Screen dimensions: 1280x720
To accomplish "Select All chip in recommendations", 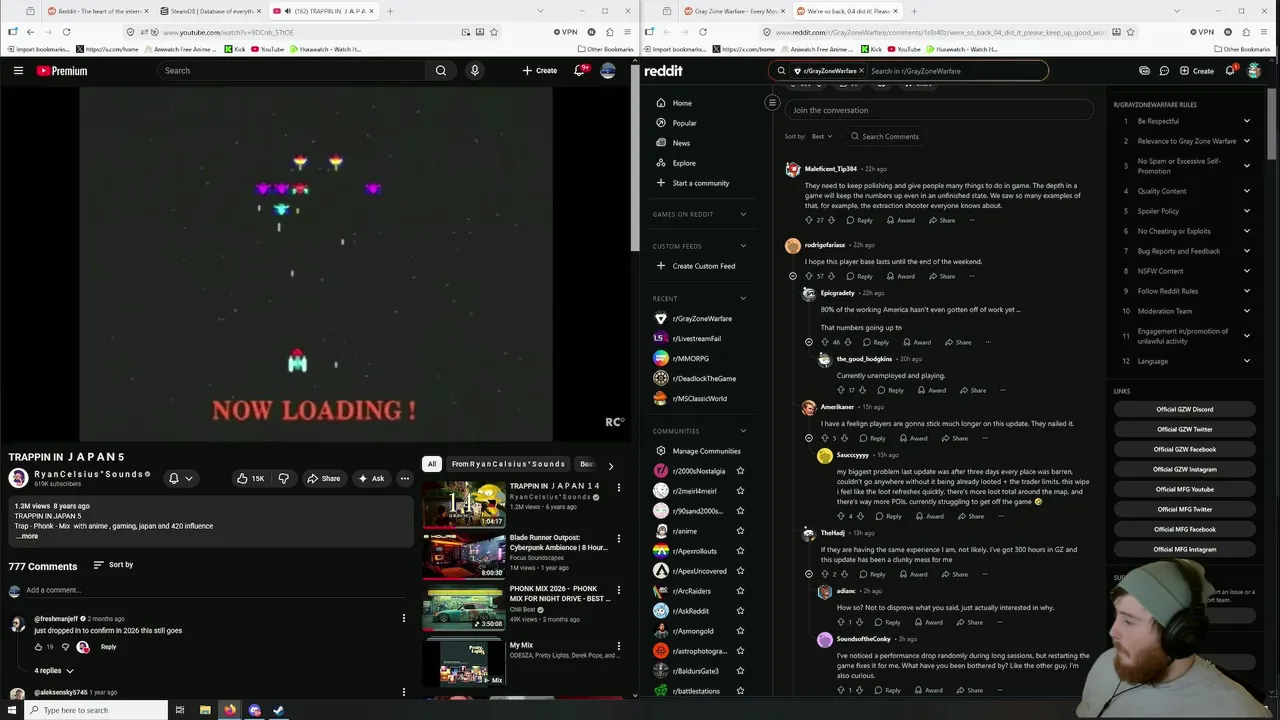I will [x=432, y=464].
